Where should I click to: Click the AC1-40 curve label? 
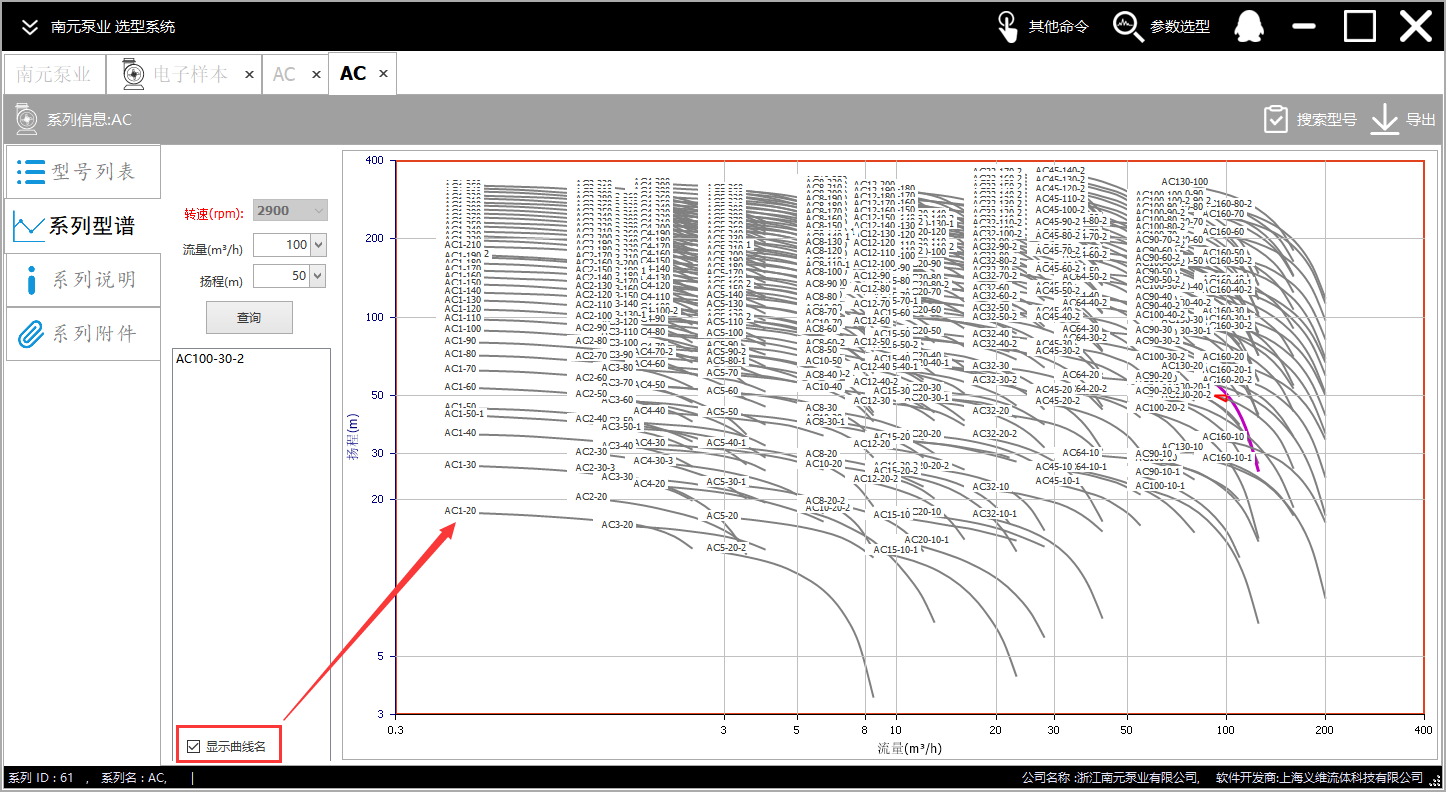coord(461,433)
